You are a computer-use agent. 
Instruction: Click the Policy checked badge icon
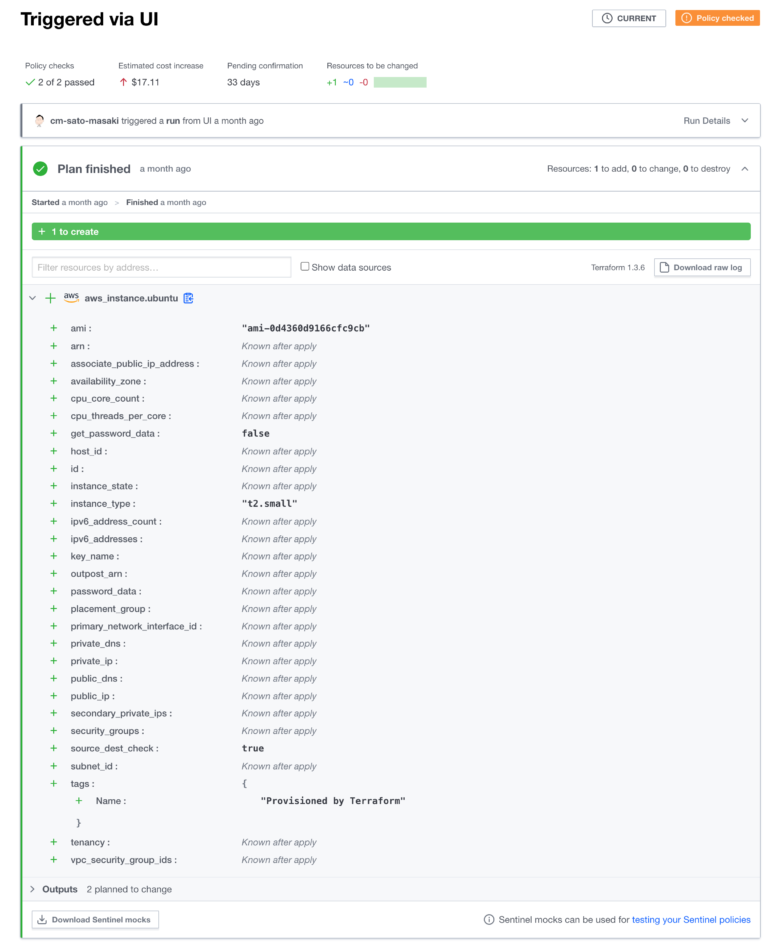click(x=686, y=18)
